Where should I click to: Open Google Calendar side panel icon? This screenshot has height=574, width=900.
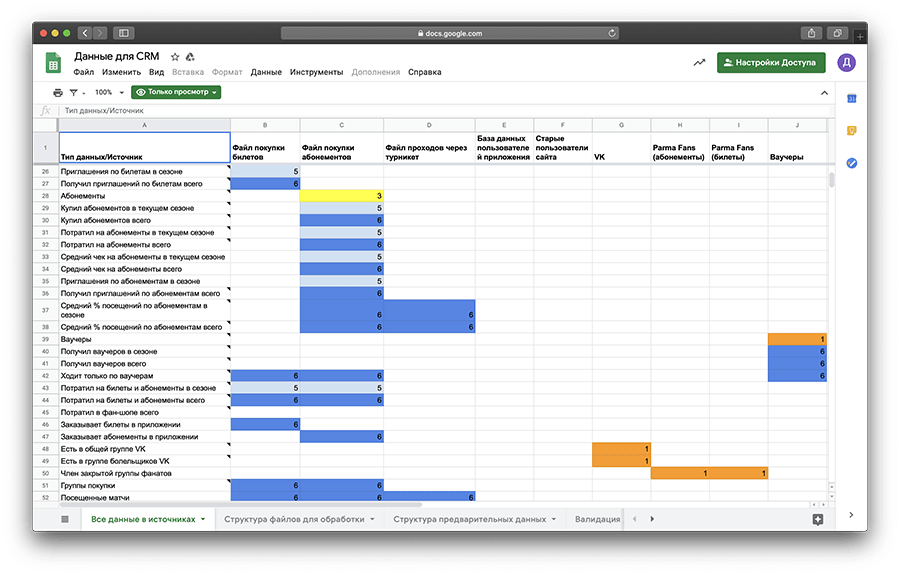pyautogui.click(x=852, y=98)
